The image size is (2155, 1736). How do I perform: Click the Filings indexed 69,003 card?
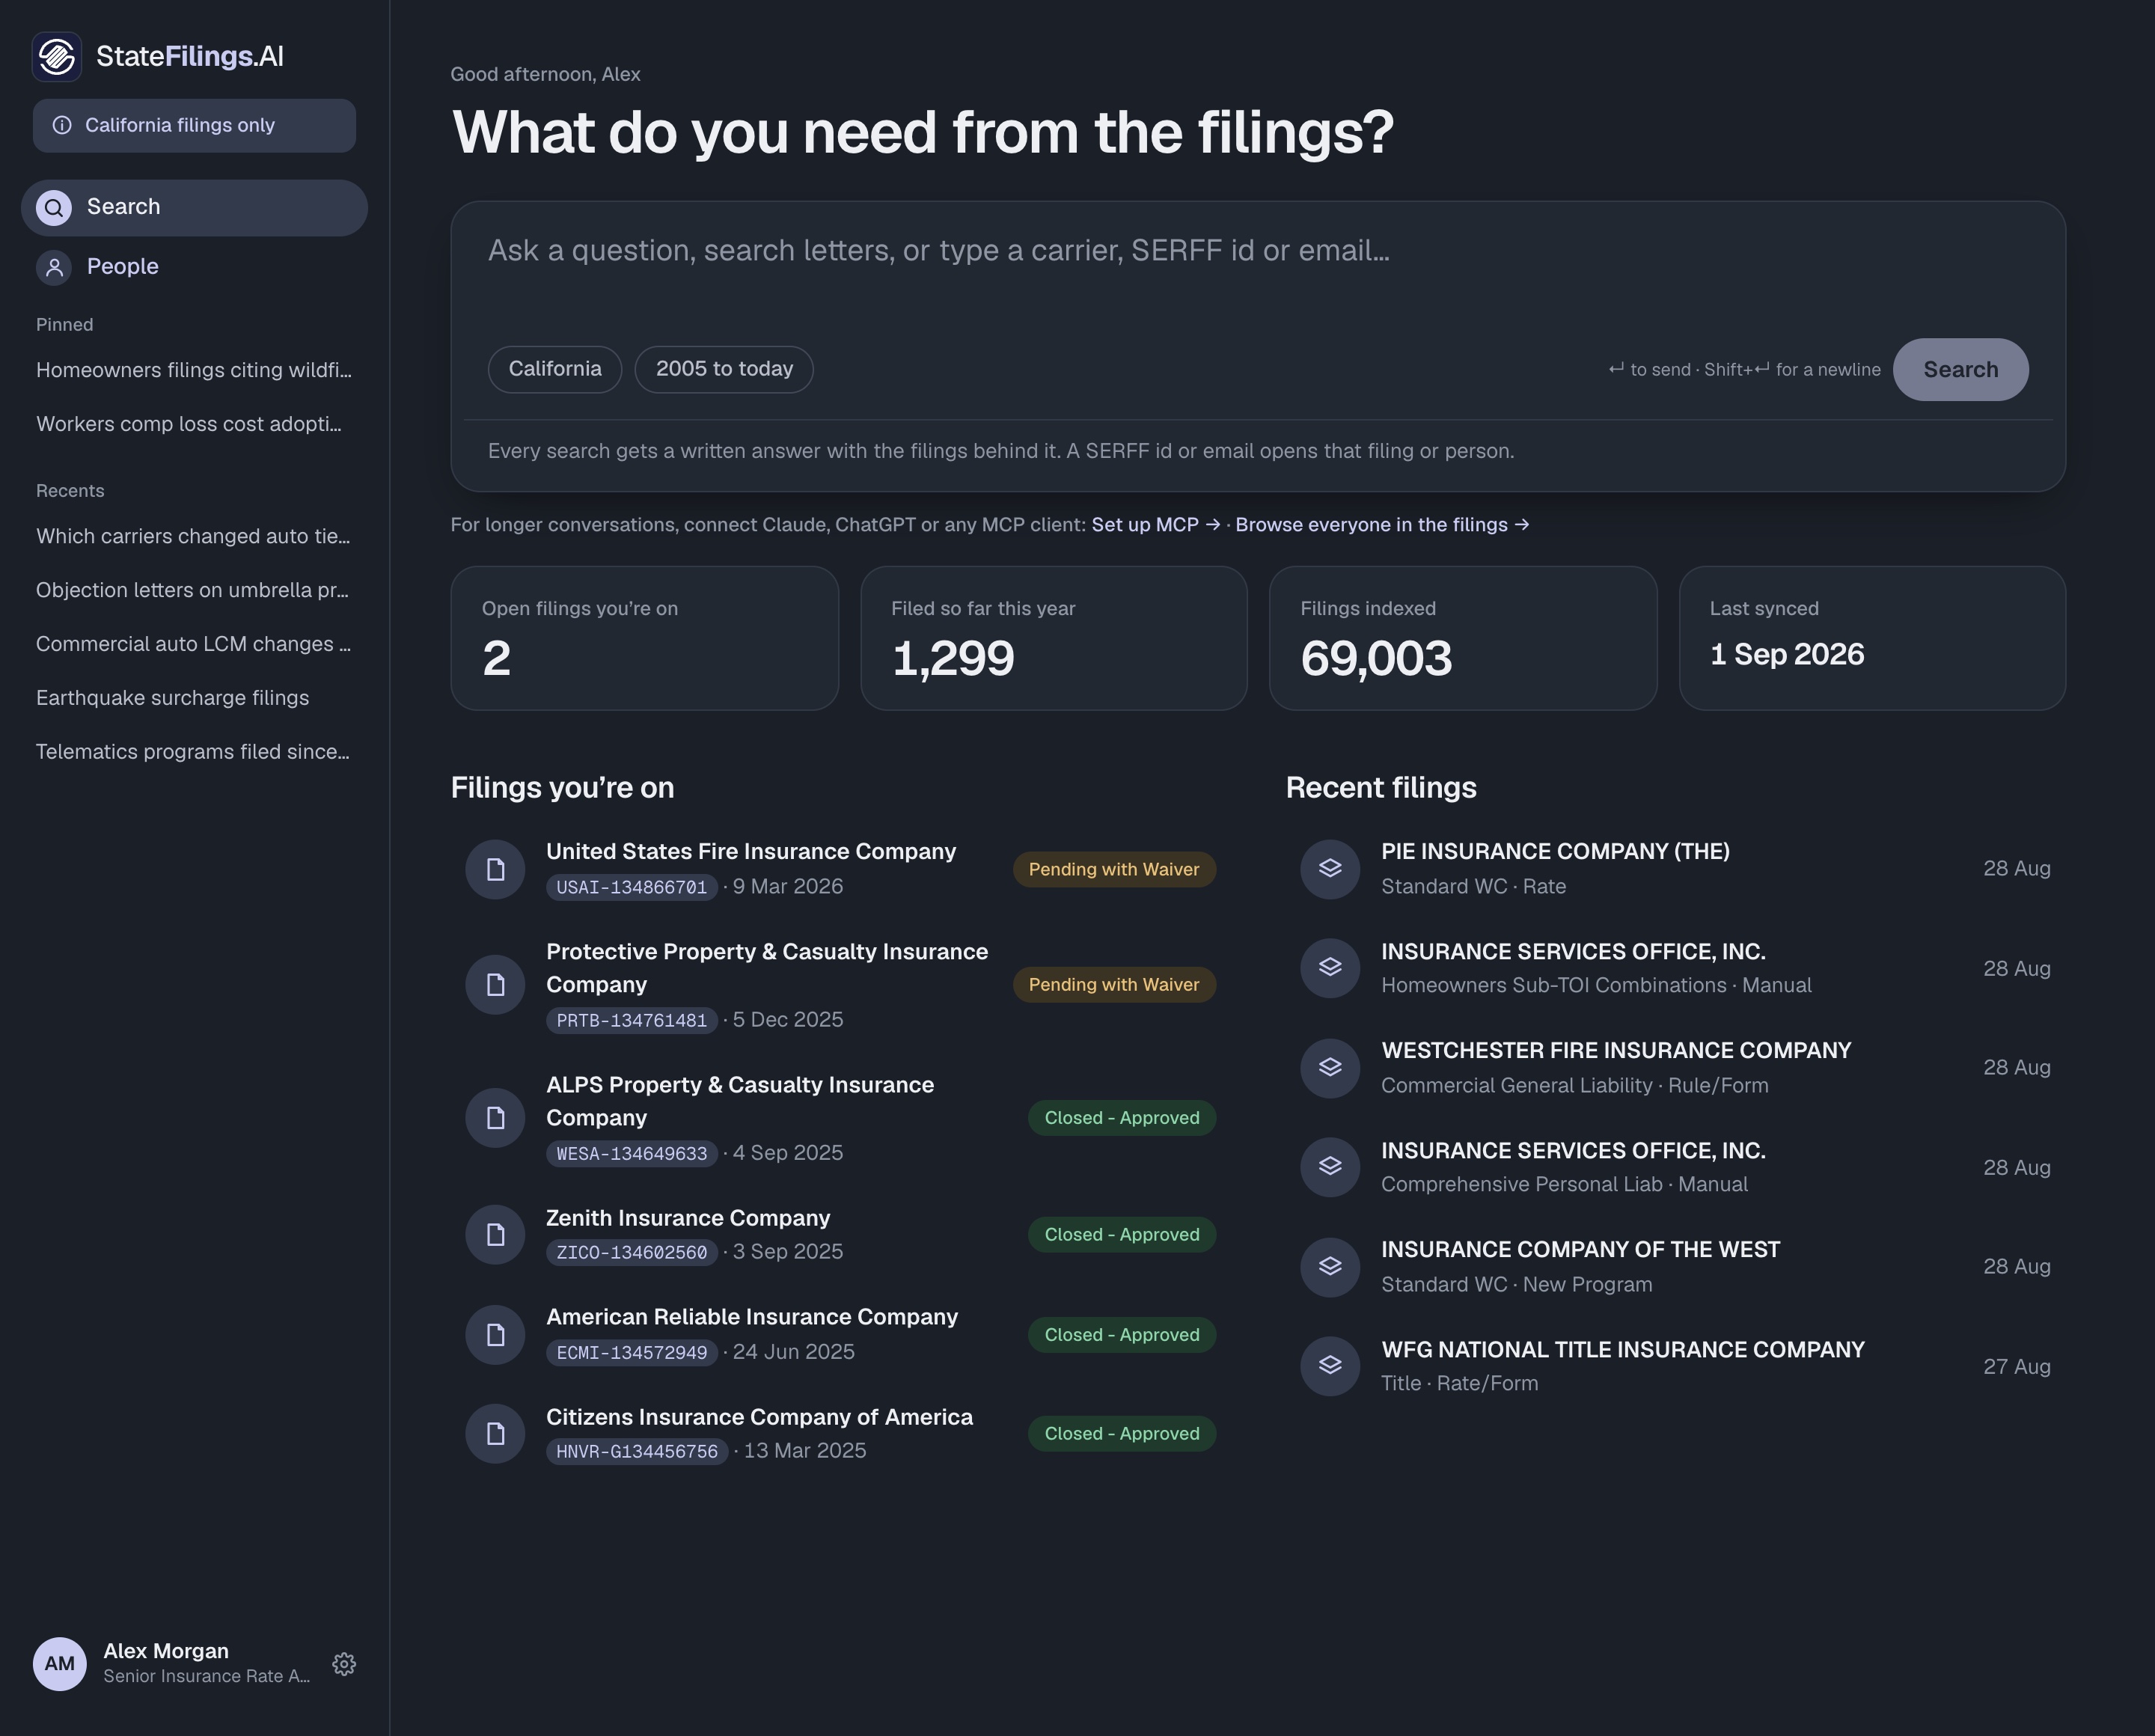(1463, 638)
